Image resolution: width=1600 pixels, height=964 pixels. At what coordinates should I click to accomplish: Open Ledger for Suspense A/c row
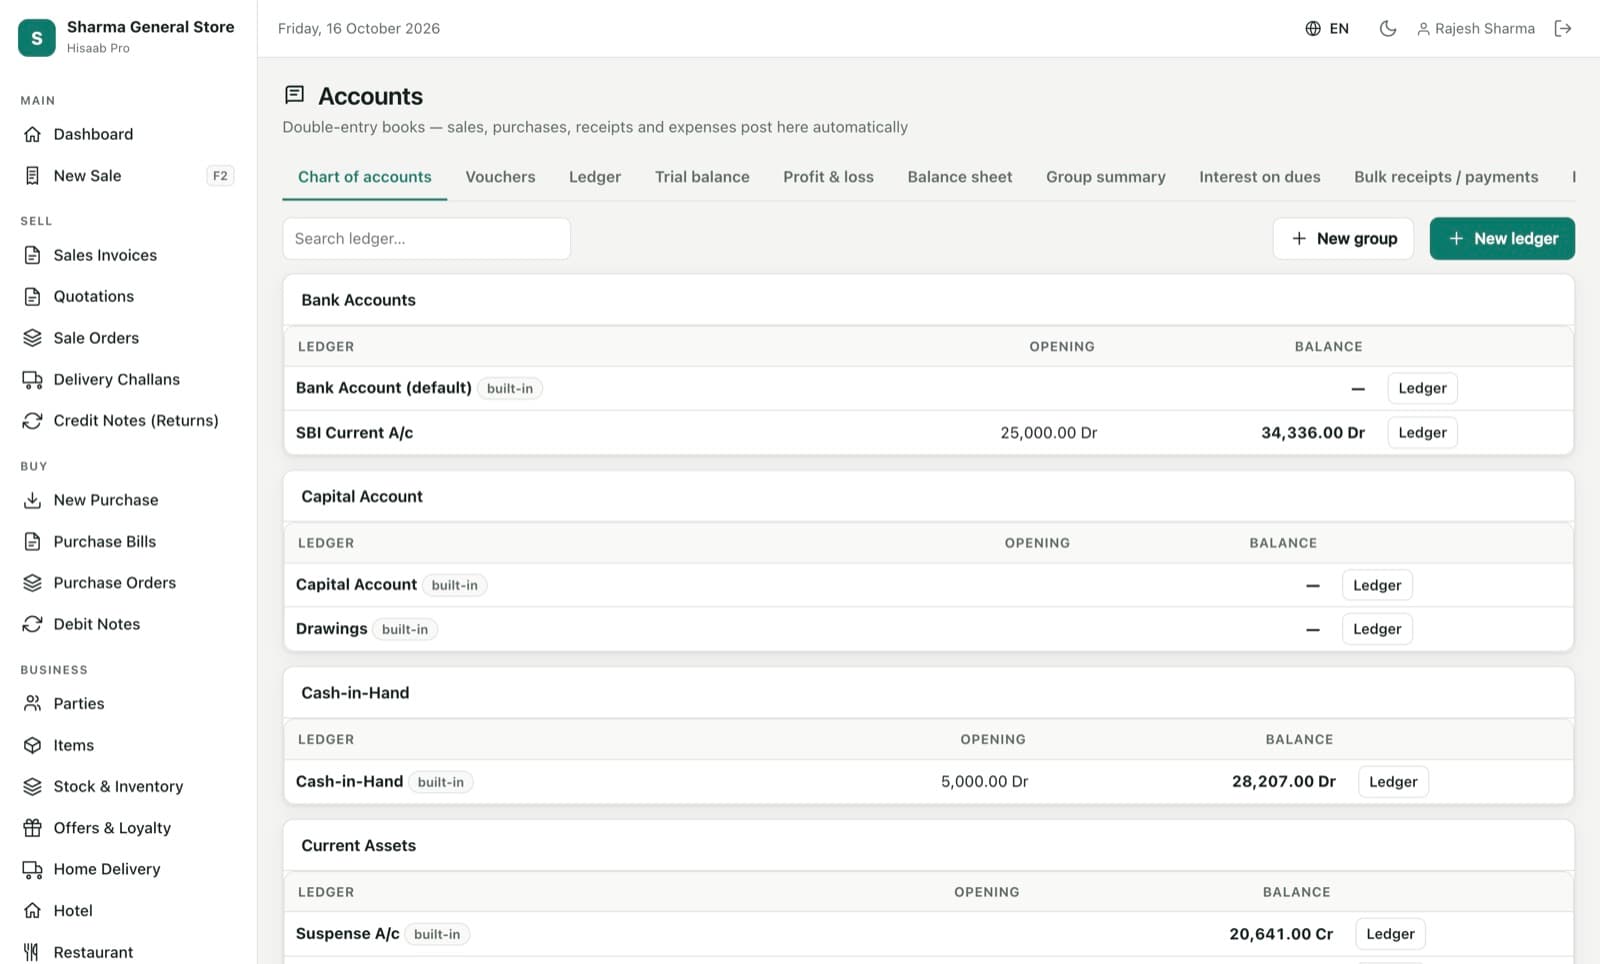[x=1390, y=934]
